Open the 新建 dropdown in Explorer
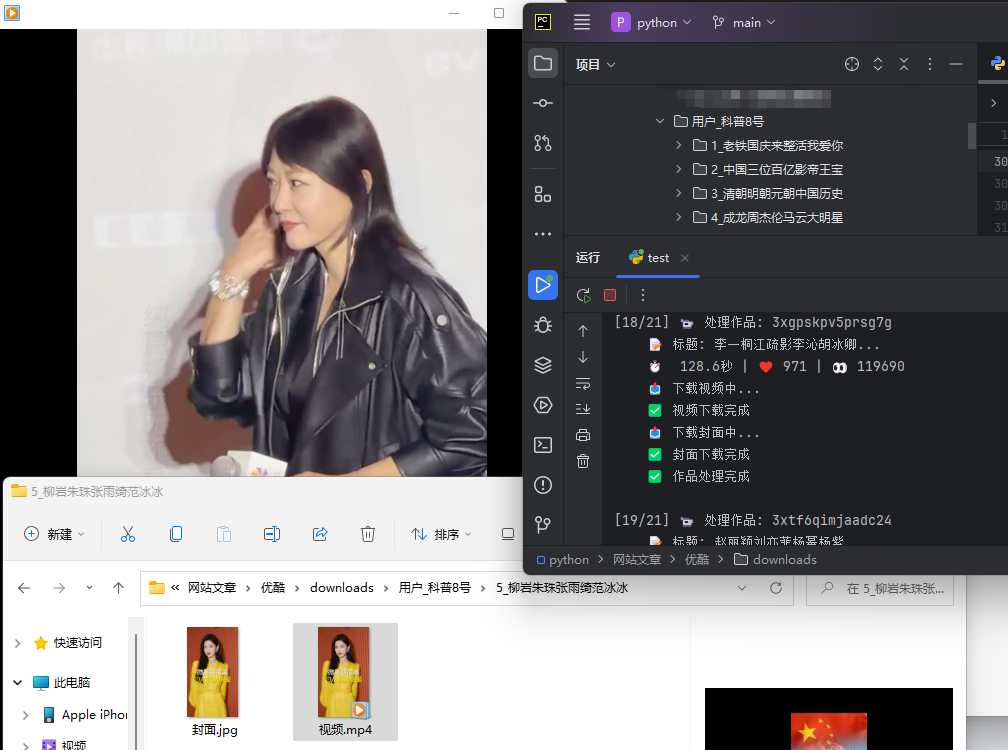The width and height of the screenshot is (1008, 750). click(x=54, y=534)
